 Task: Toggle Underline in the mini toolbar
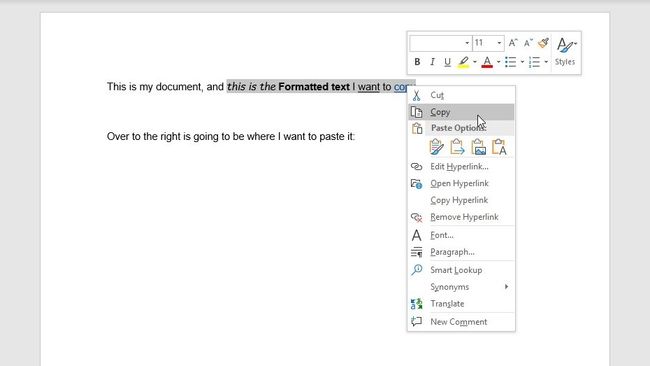tap(447, 62)
